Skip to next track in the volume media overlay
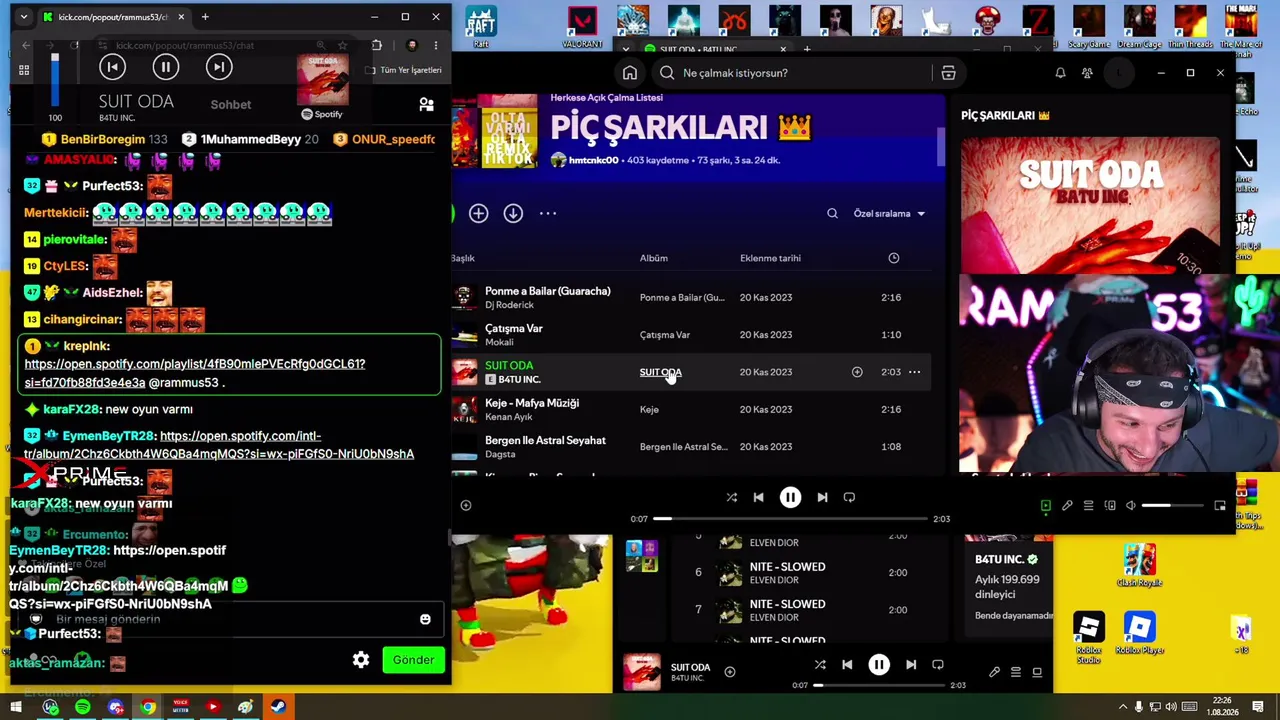The image size is (1280, 720). tap(219, 67)
